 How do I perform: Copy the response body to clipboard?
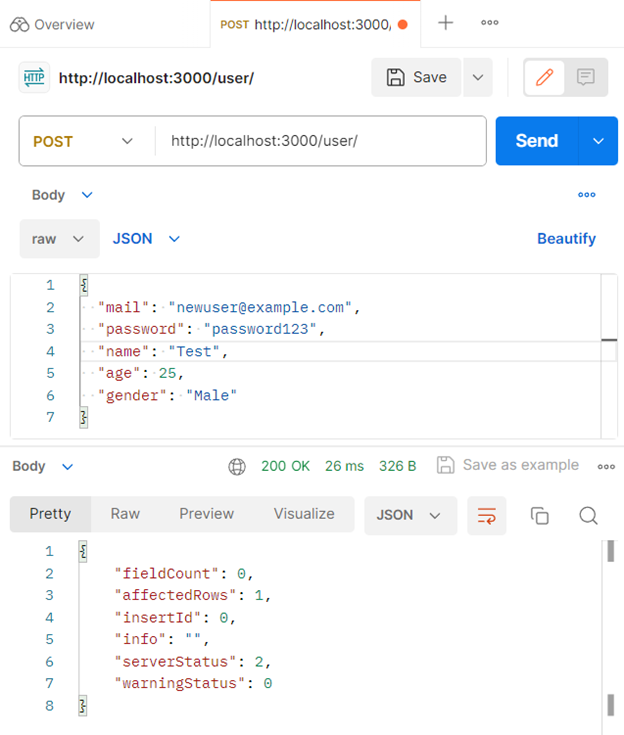point(539,515)
